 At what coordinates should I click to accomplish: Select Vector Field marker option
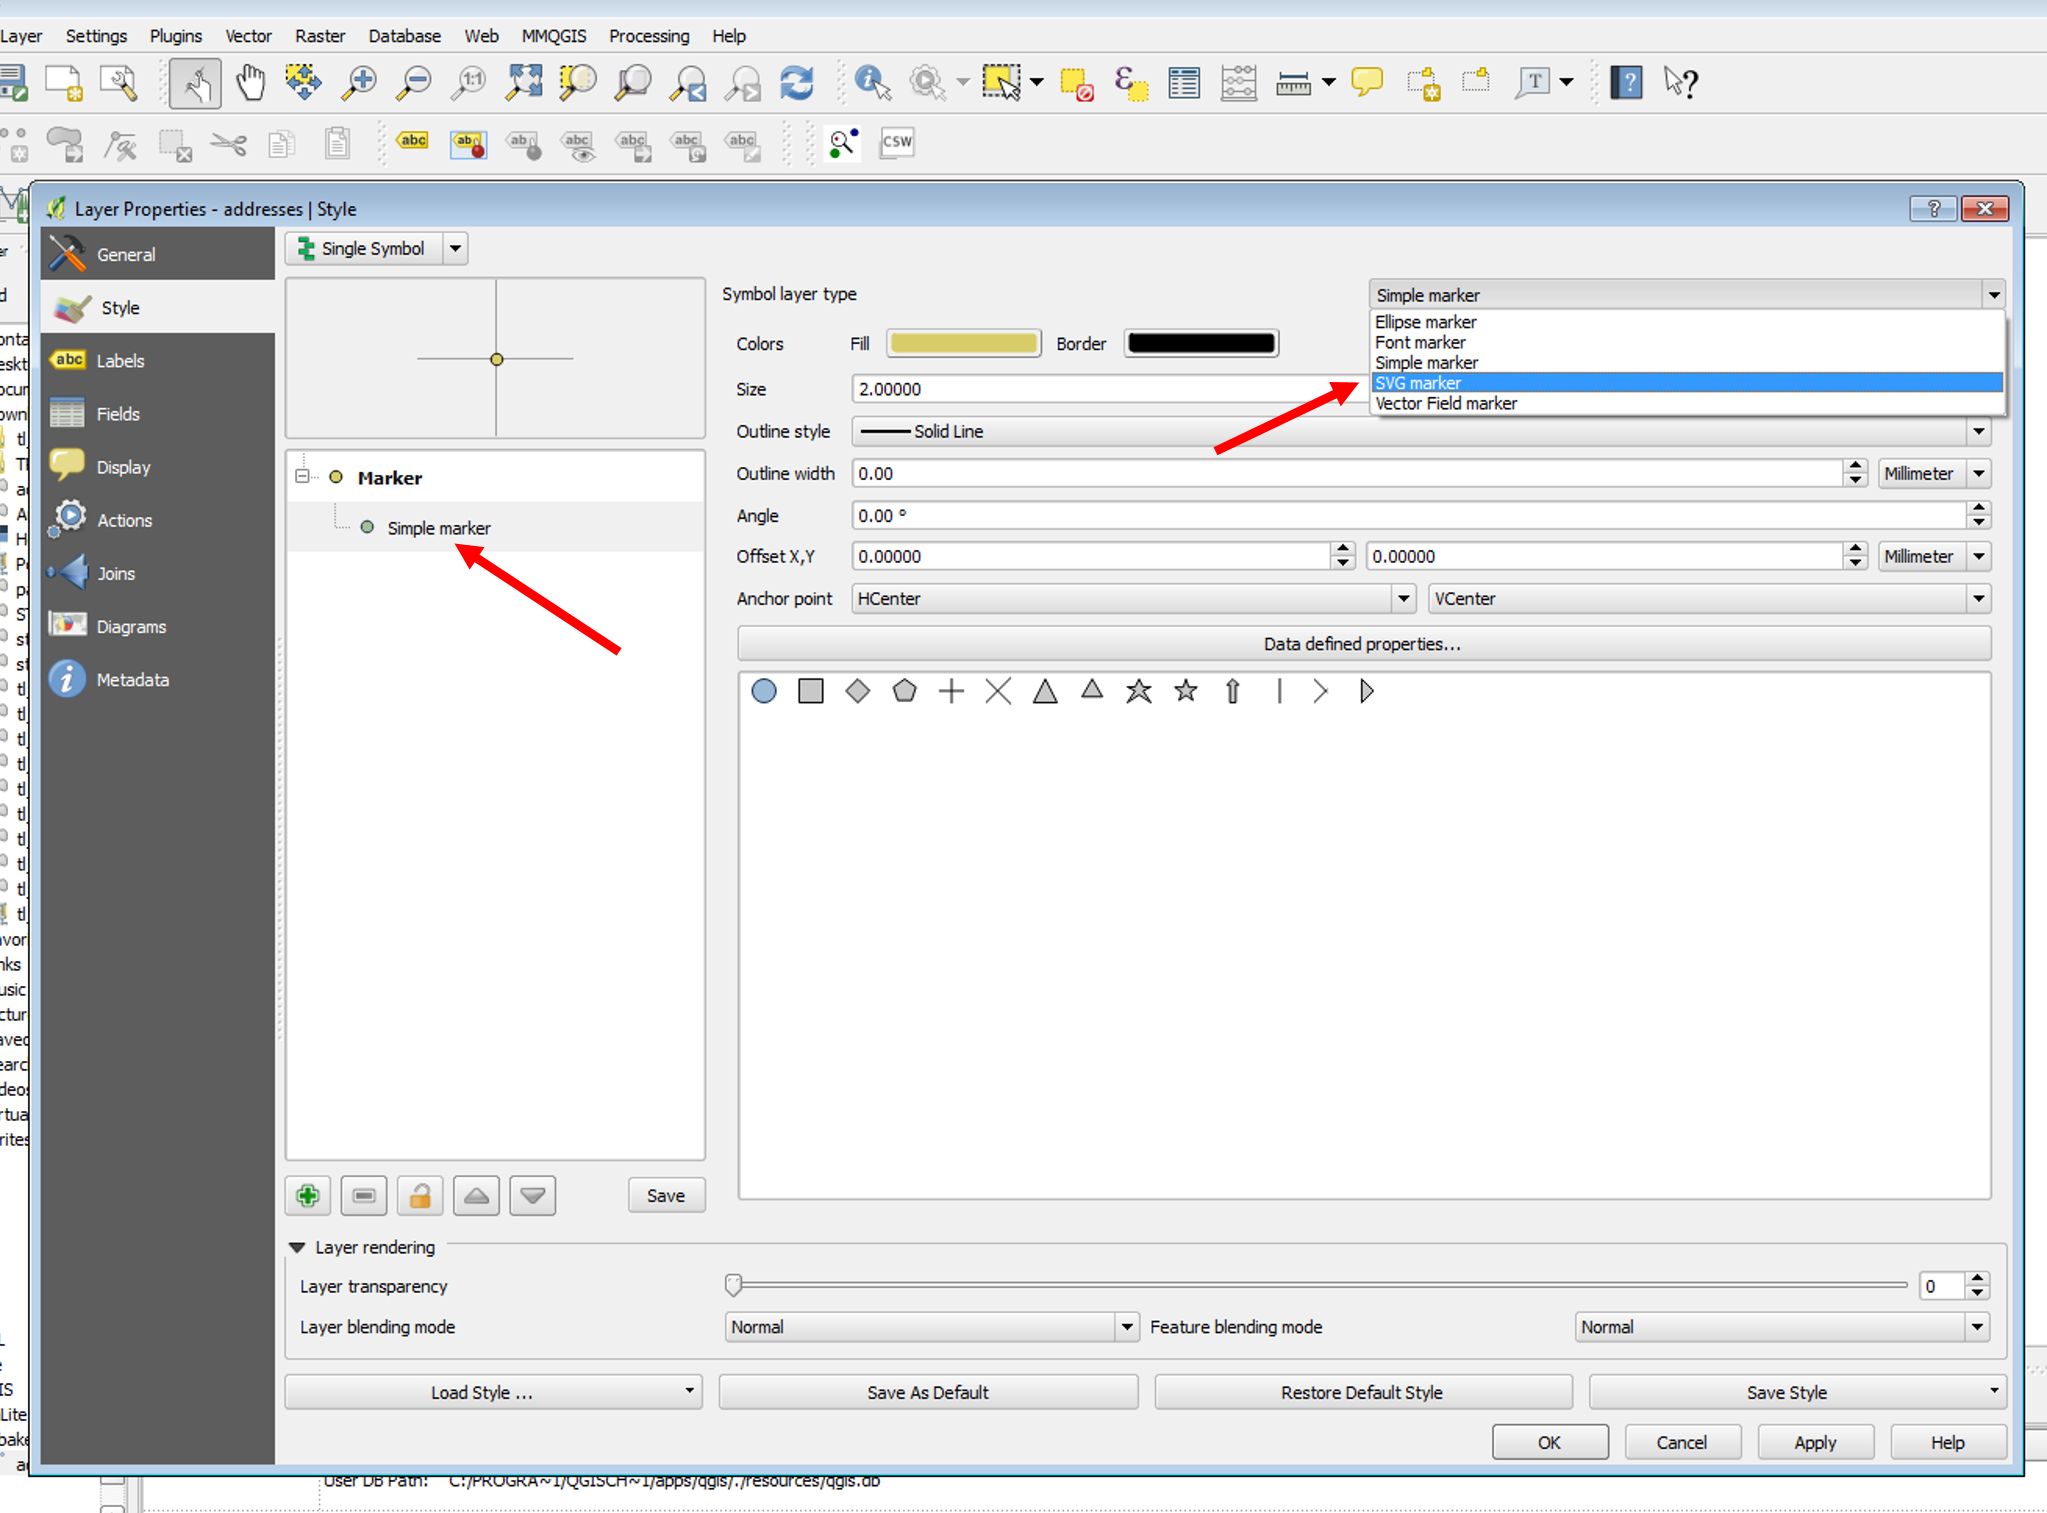[1687, 403]
